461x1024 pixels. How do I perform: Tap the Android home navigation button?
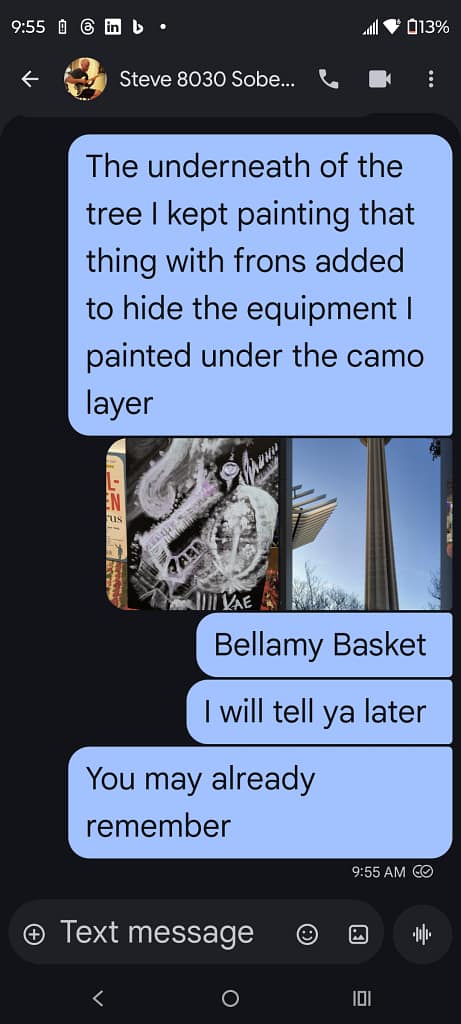click(x=230, y=998)
